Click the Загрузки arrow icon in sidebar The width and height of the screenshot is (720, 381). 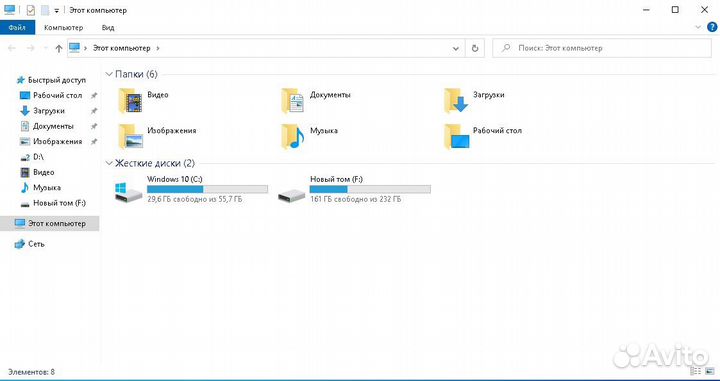point(25,111)
